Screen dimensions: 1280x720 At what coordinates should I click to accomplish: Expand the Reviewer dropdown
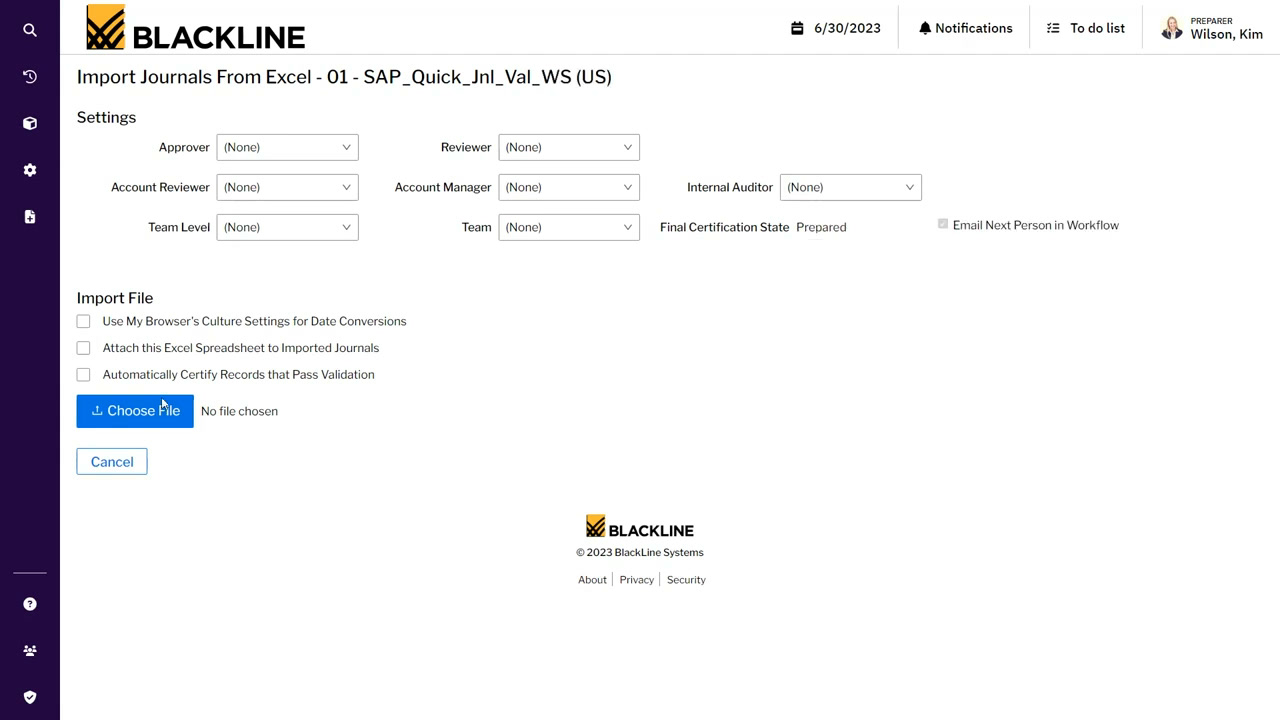[x=569, y=147]
